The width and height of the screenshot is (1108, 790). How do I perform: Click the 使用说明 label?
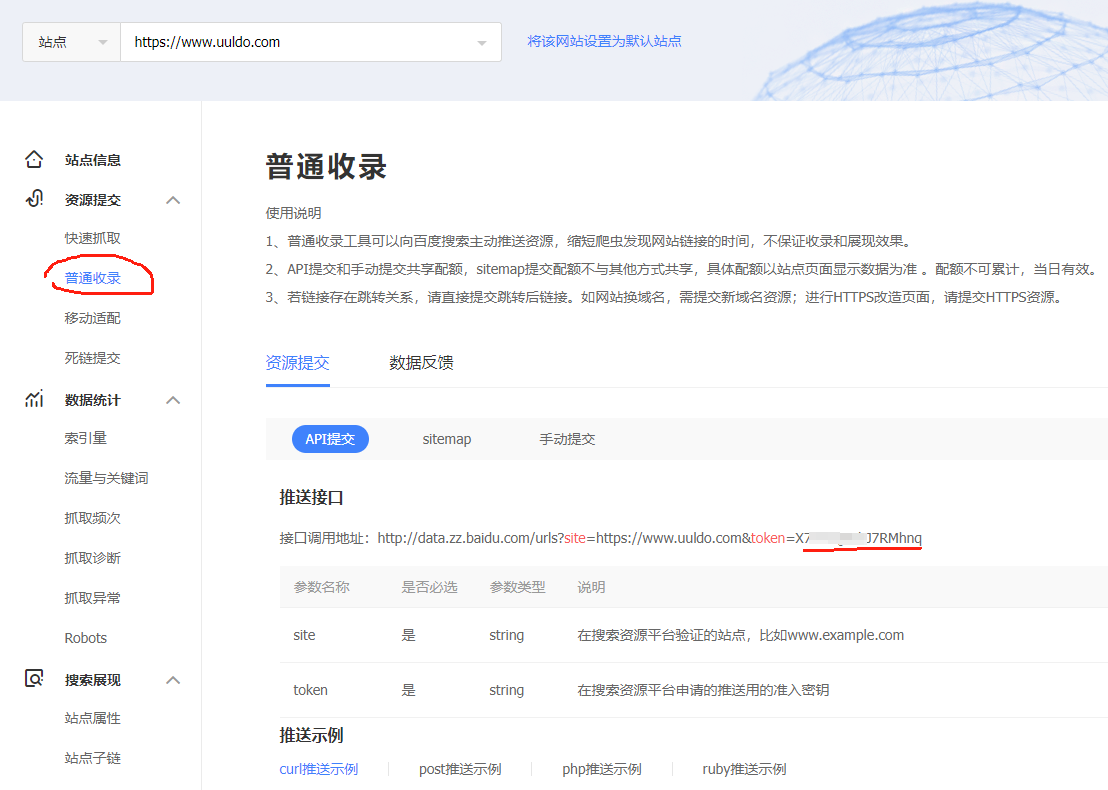point(293,213)
